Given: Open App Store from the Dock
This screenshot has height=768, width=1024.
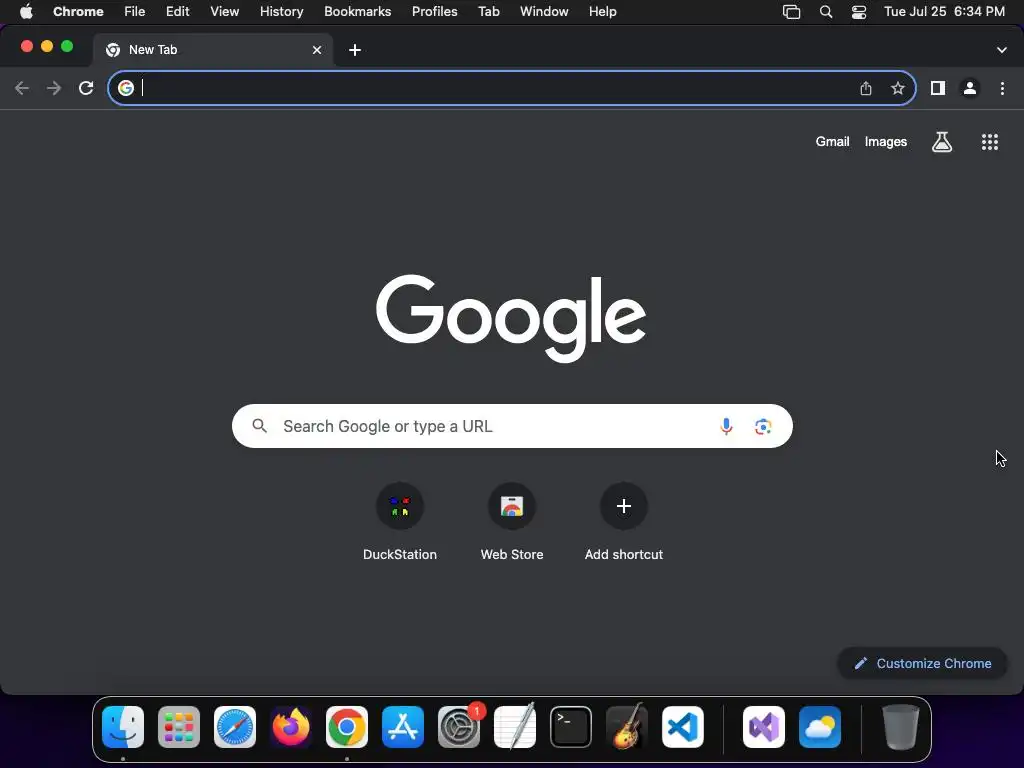Looking at the screenshot, I should 403,727.
